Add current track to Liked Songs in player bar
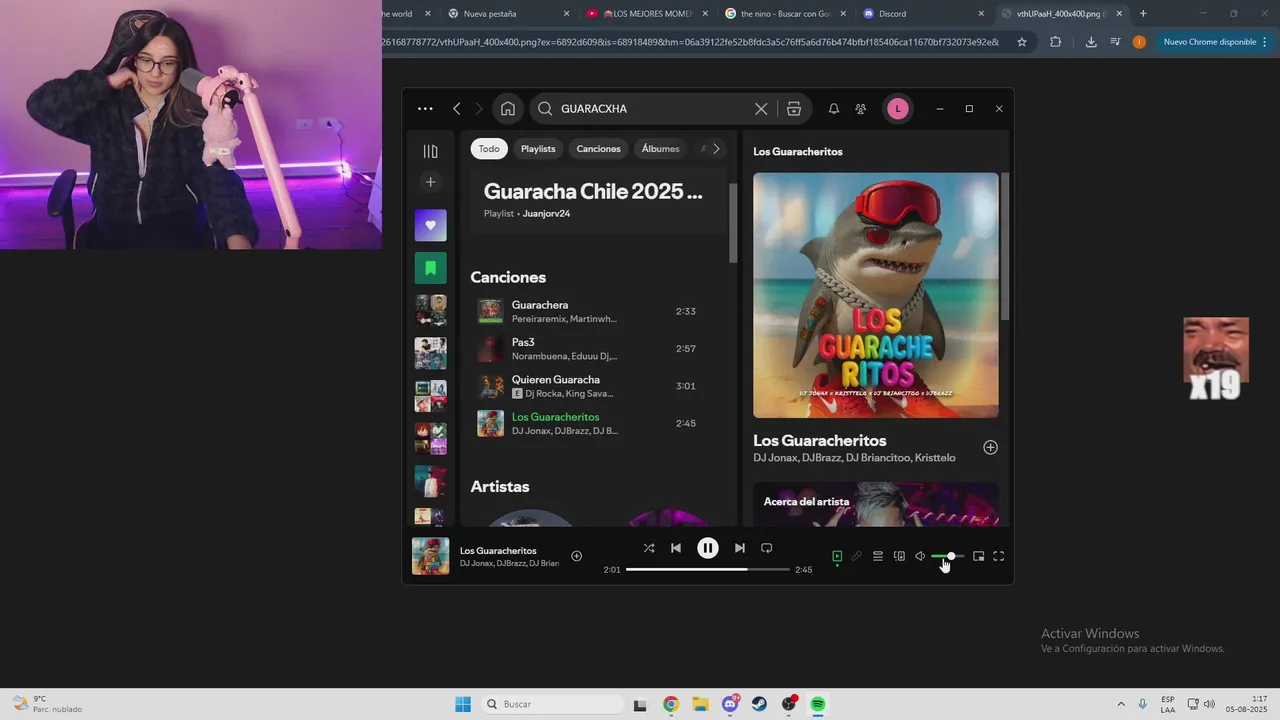Screen dimensions: 1280x720 tap(576, 556)
